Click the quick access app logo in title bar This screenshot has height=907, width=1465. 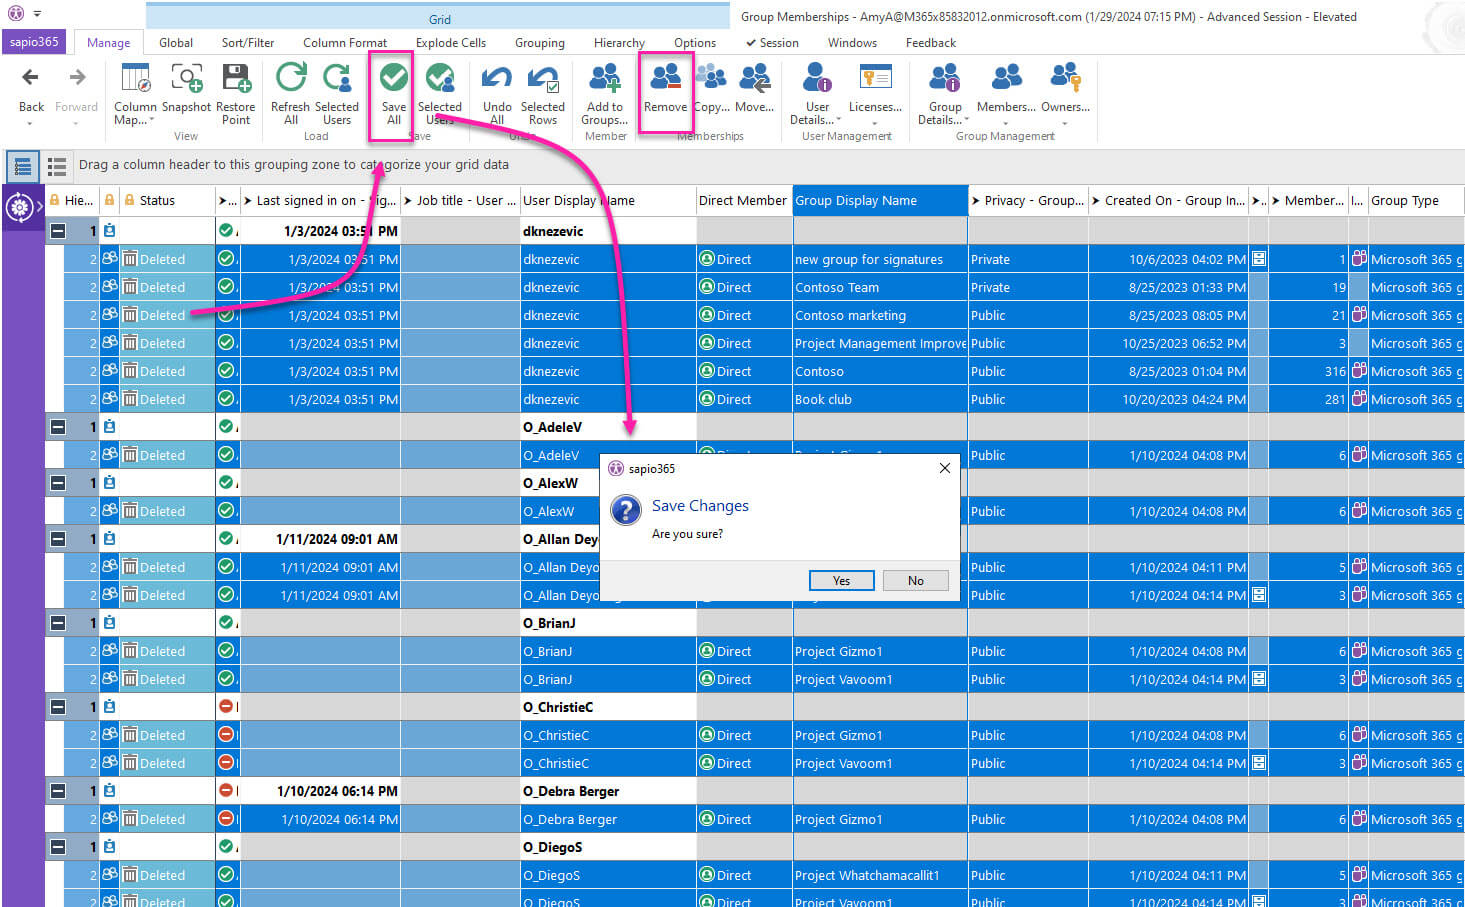click(15, 14)
